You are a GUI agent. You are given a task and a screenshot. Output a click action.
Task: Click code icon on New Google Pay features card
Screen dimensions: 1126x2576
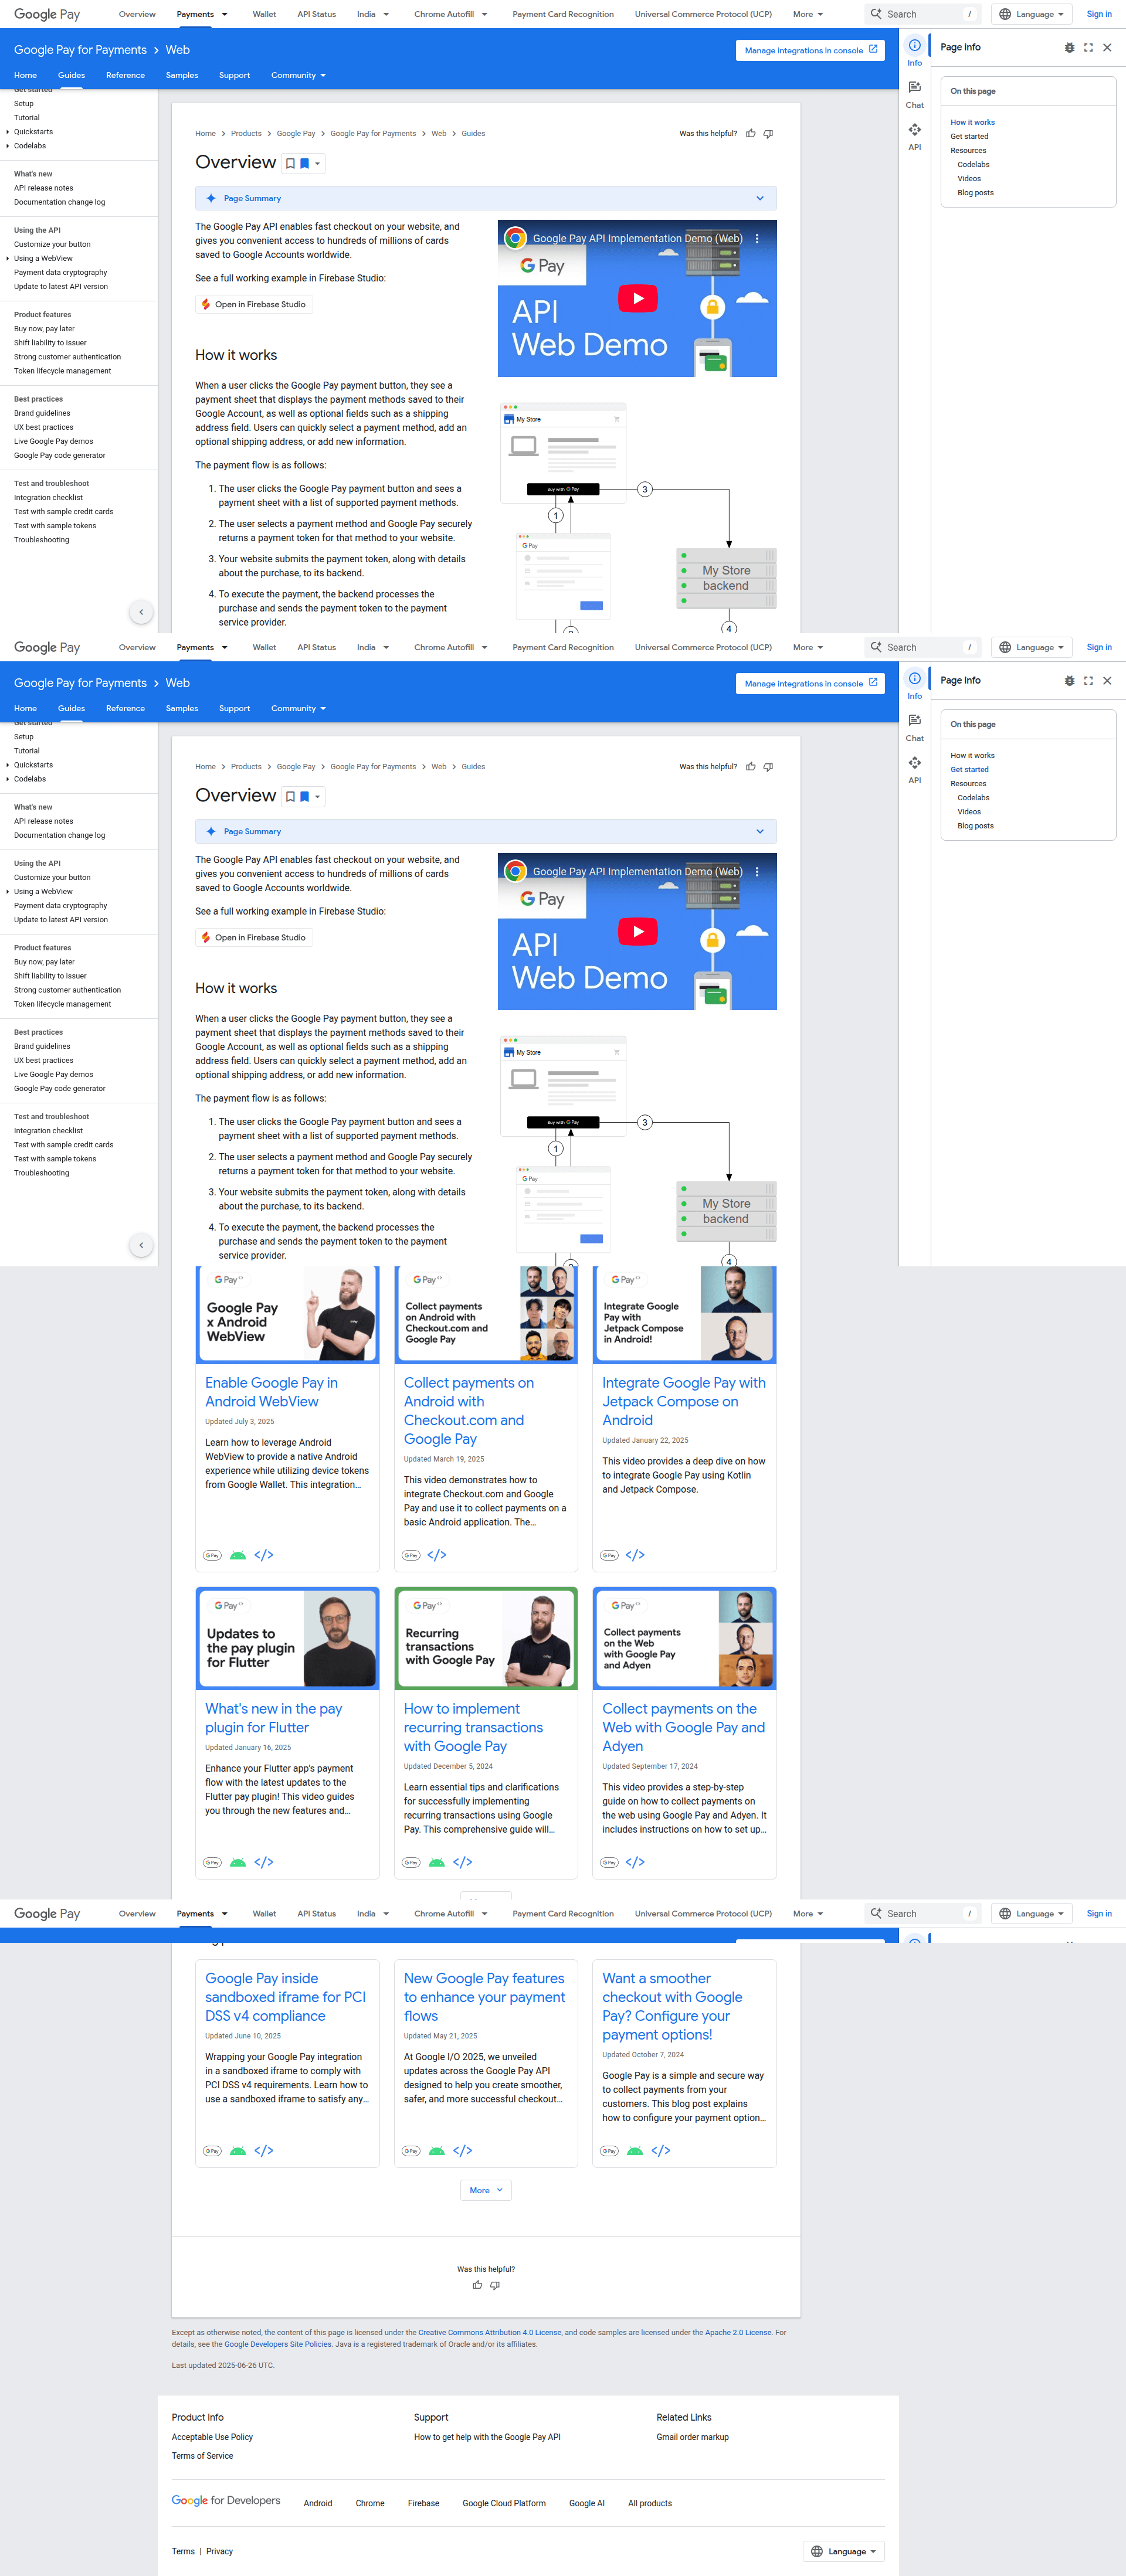463,2151
